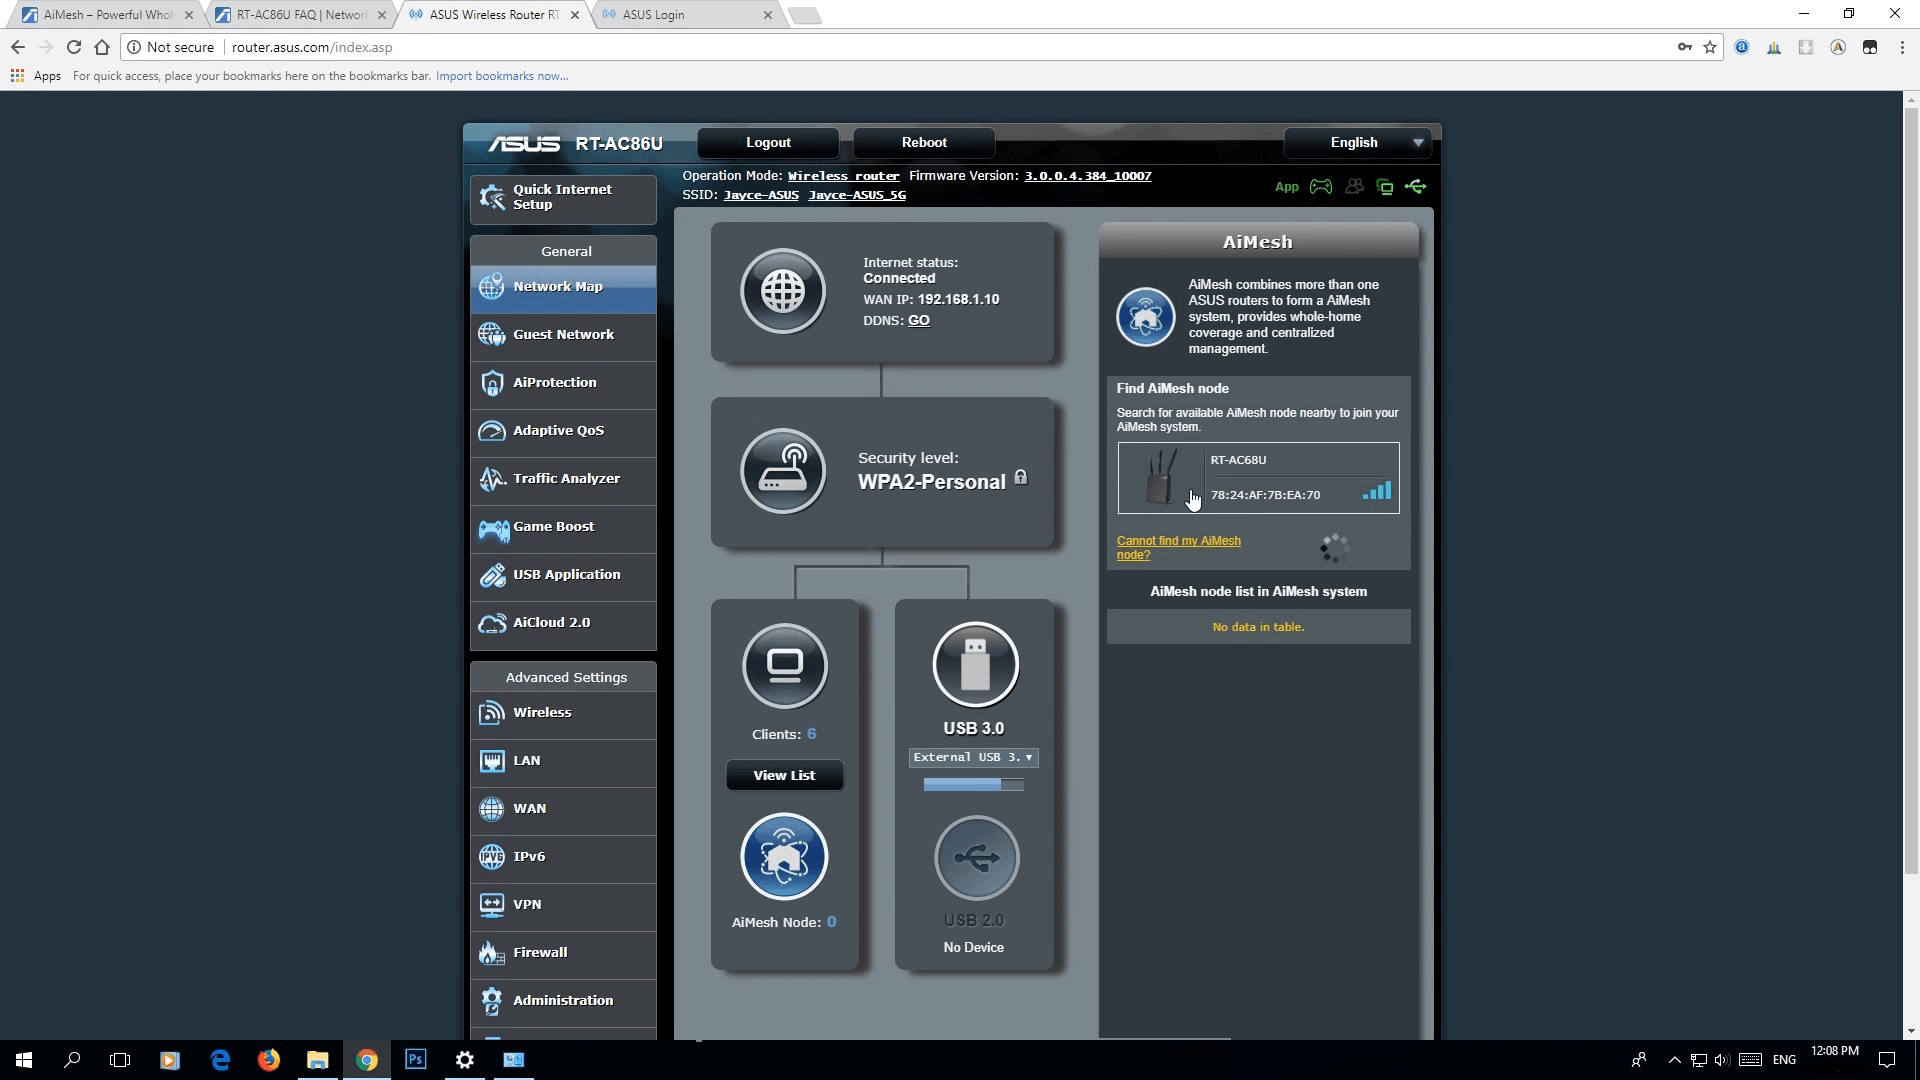Open Cannot find my AiMesh node link
Image resolution: width=1920 pixels, height=1080 pixels.
(1179, 548)
